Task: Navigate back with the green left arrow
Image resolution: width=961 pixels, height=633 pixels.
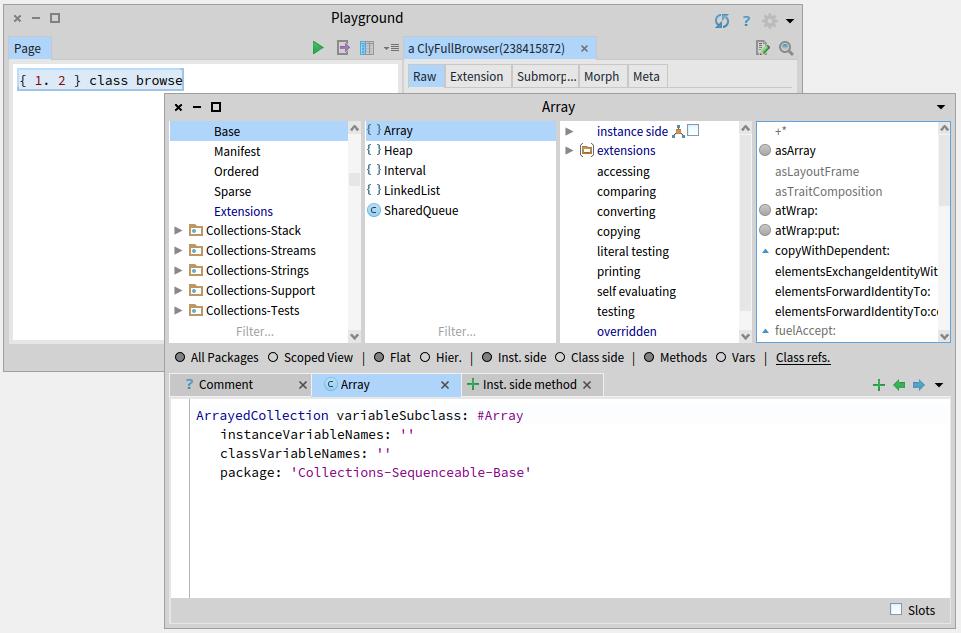Action: (x=899, y=385)
